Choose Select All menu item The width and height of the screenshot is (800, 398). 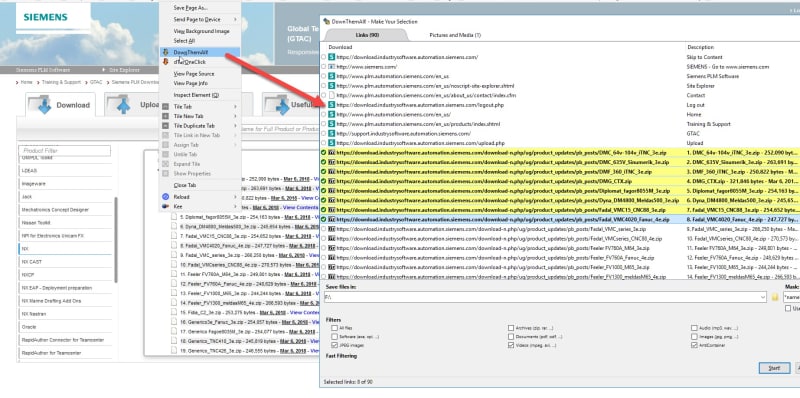[x=184, y=41]
